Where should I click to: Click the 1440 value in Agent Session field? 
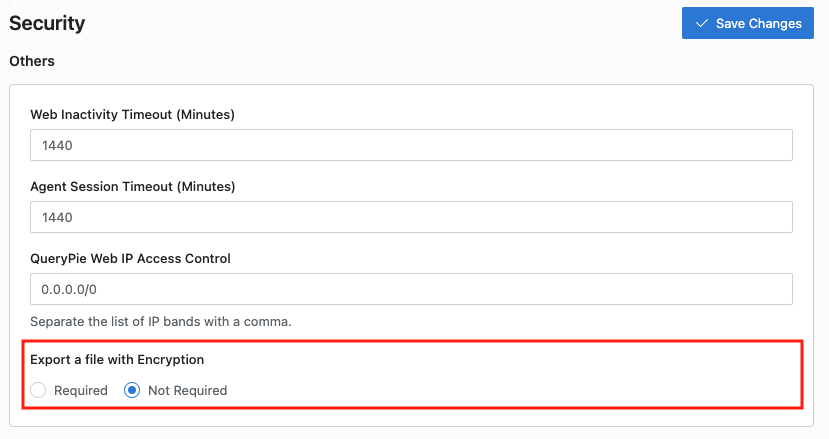click(x=57, y=217)
